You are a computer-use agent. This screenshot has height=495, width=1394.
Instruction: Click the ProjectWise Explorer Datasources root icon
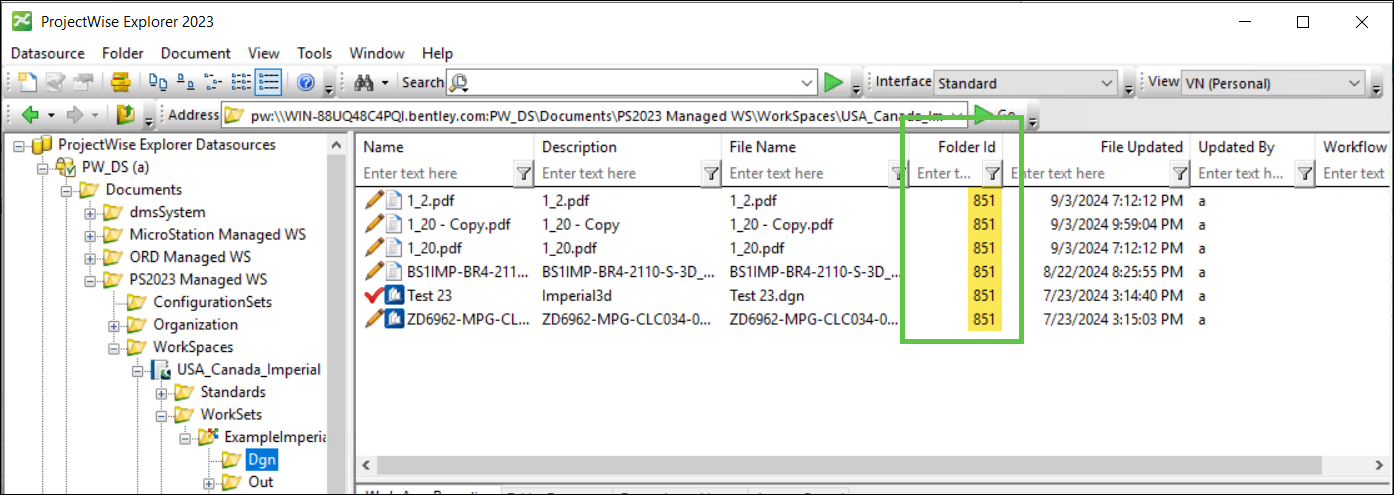point(42,145)
